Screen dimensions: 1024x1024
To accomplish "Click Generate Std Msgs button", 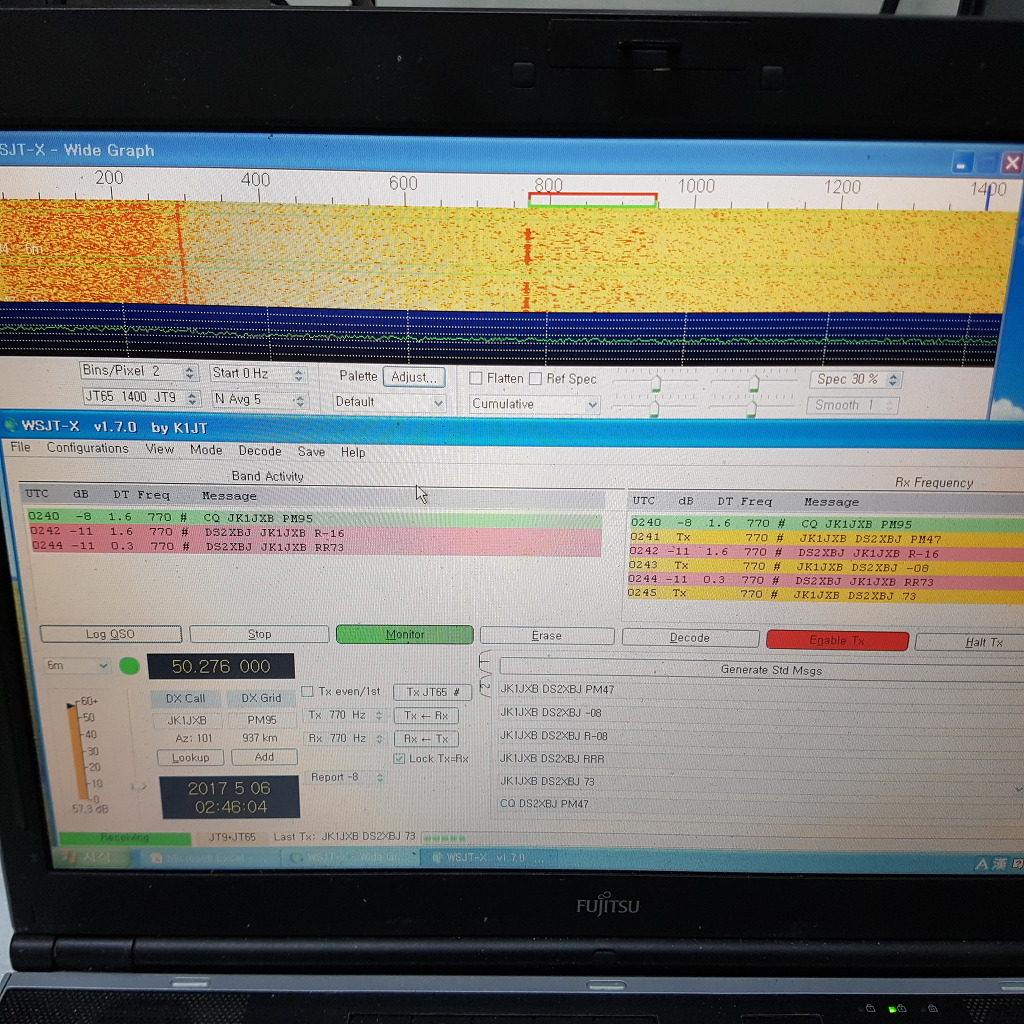I will click(761, 669).
